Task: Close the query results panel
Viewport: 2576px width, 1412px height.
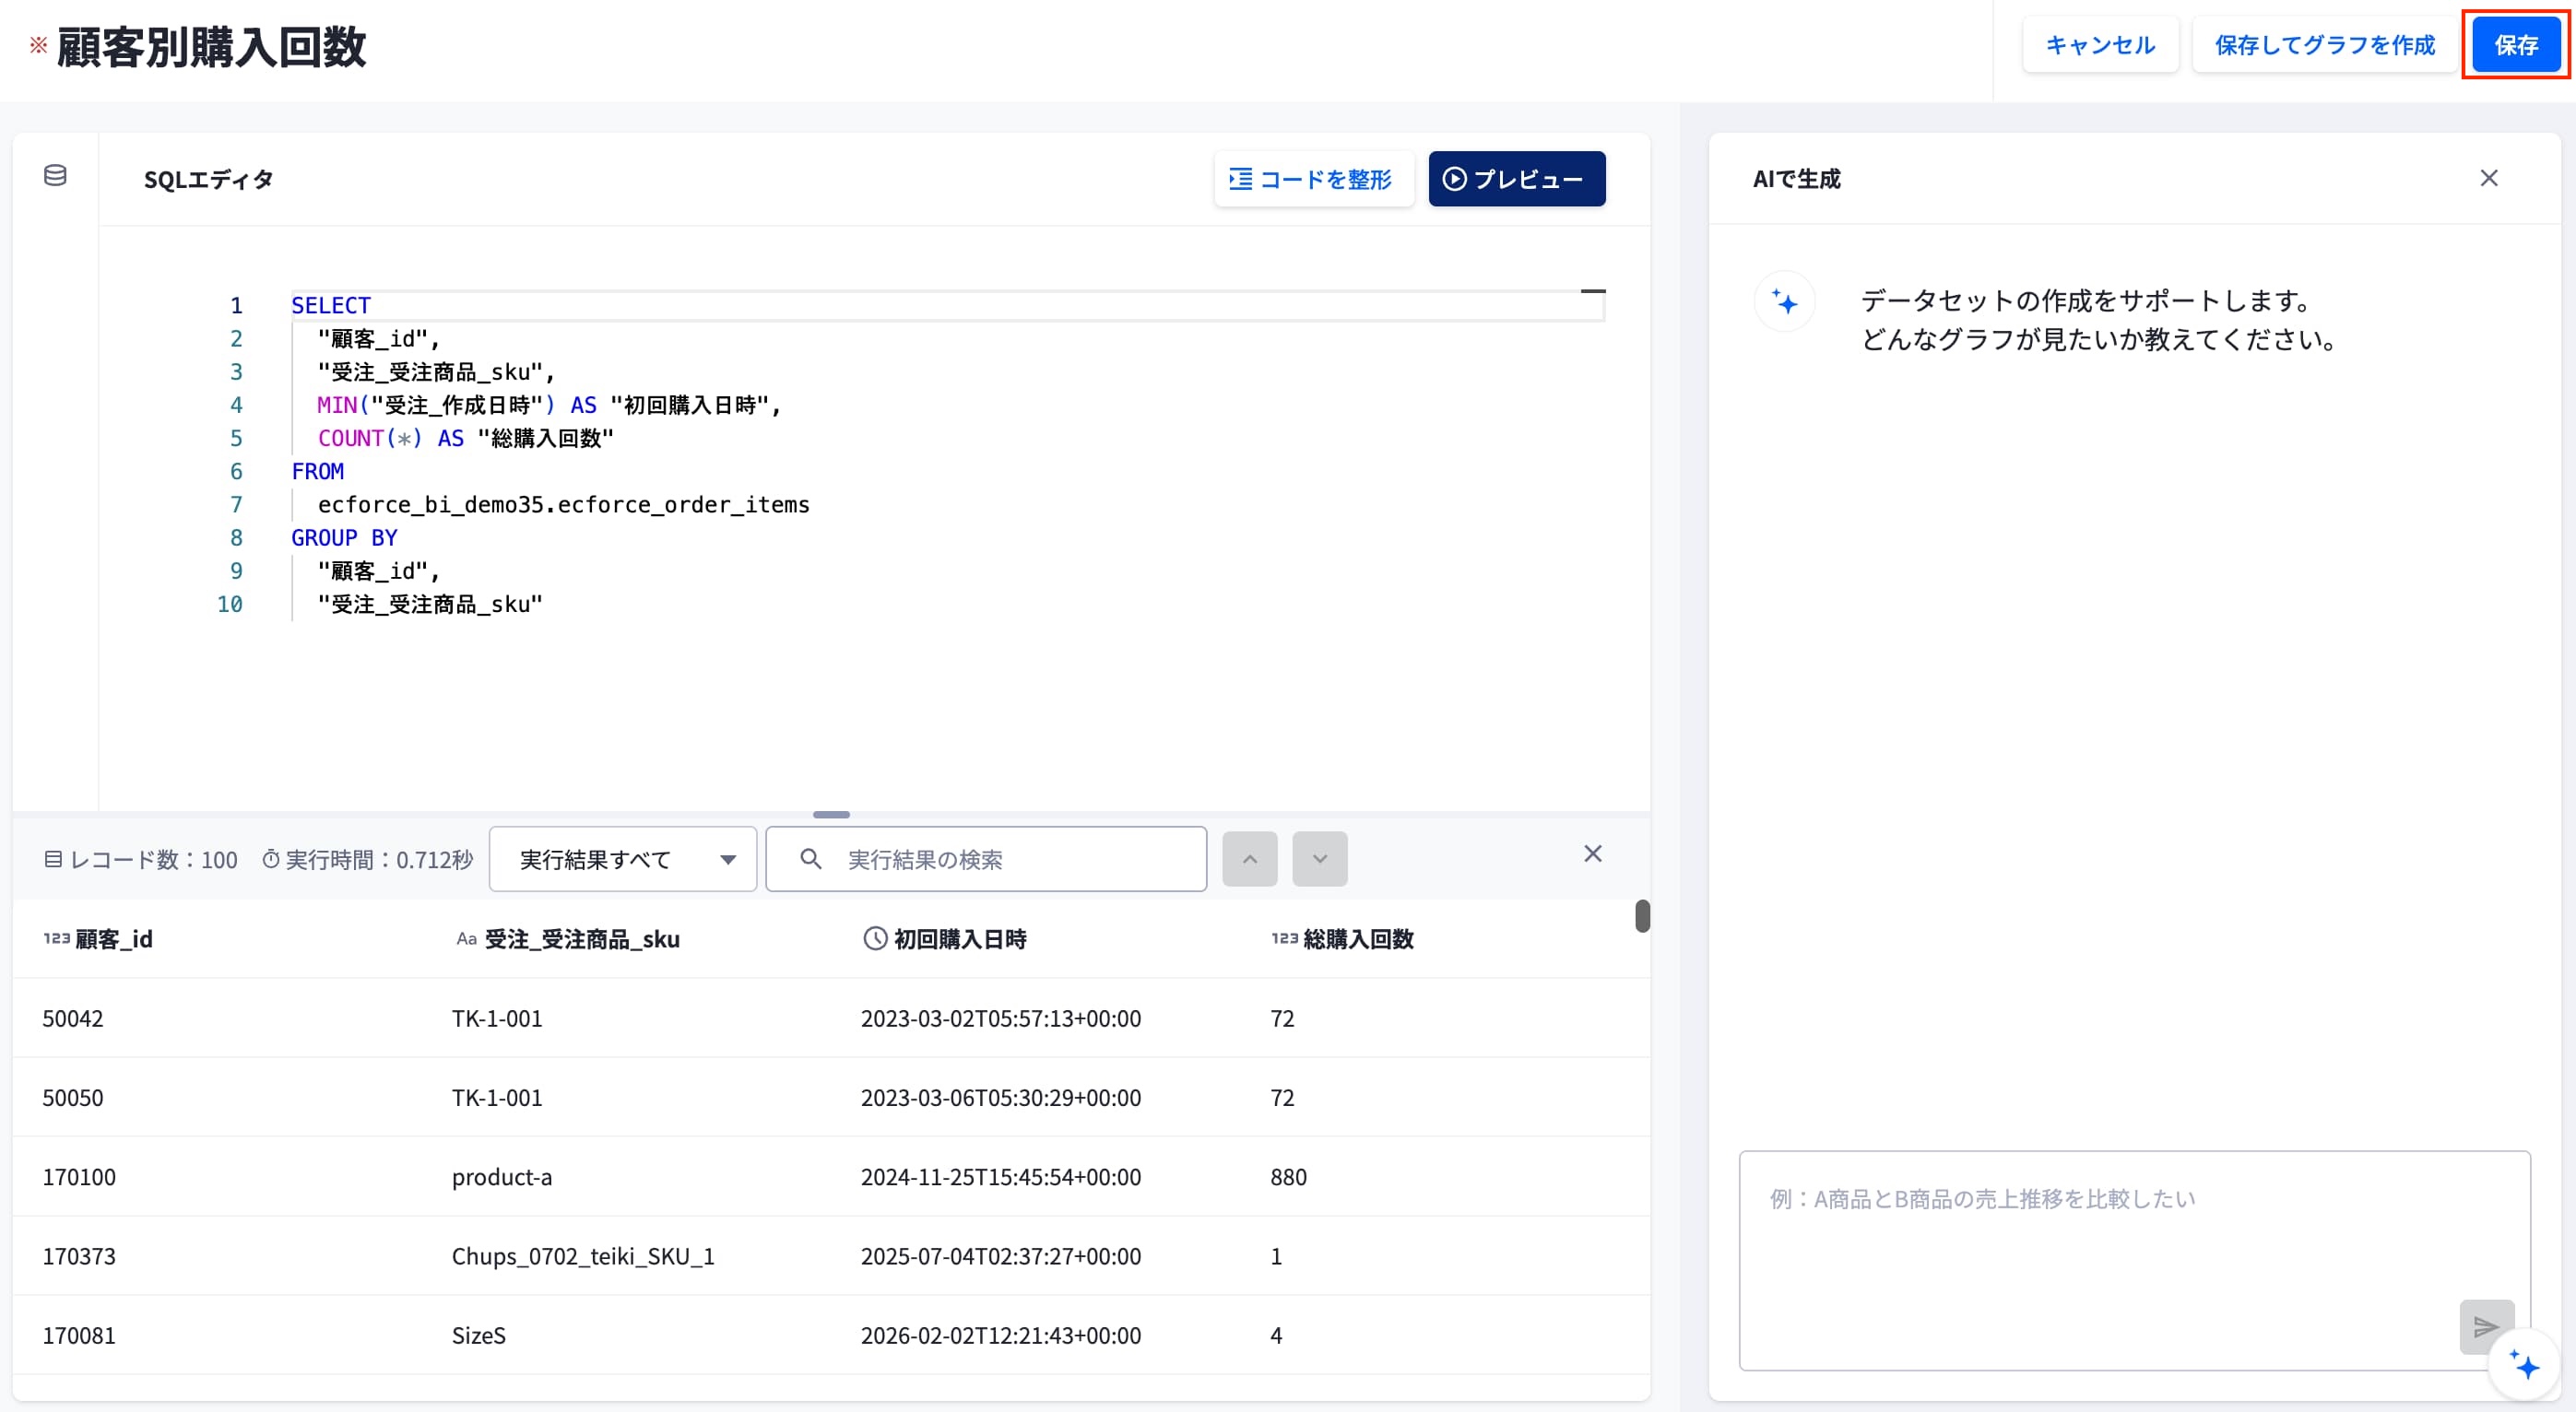Action: pos(1593,854)
